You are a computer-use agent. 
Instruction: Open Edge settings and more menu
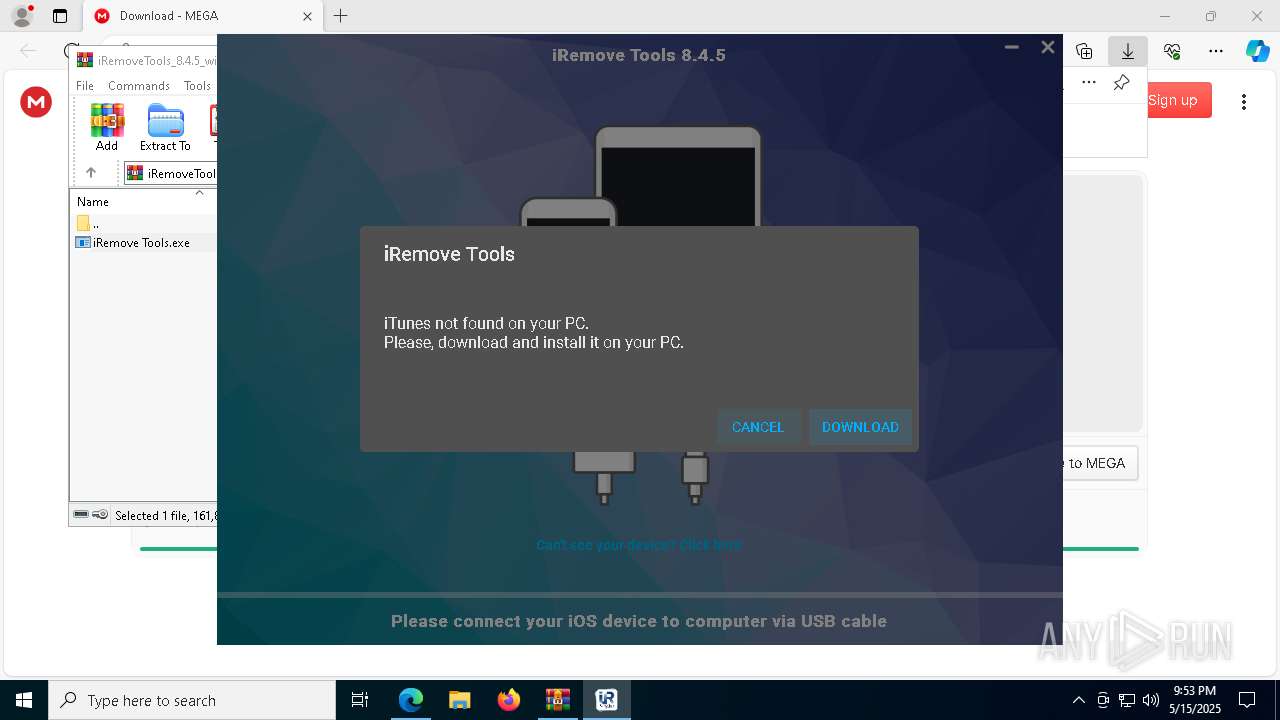point(1216,51)
